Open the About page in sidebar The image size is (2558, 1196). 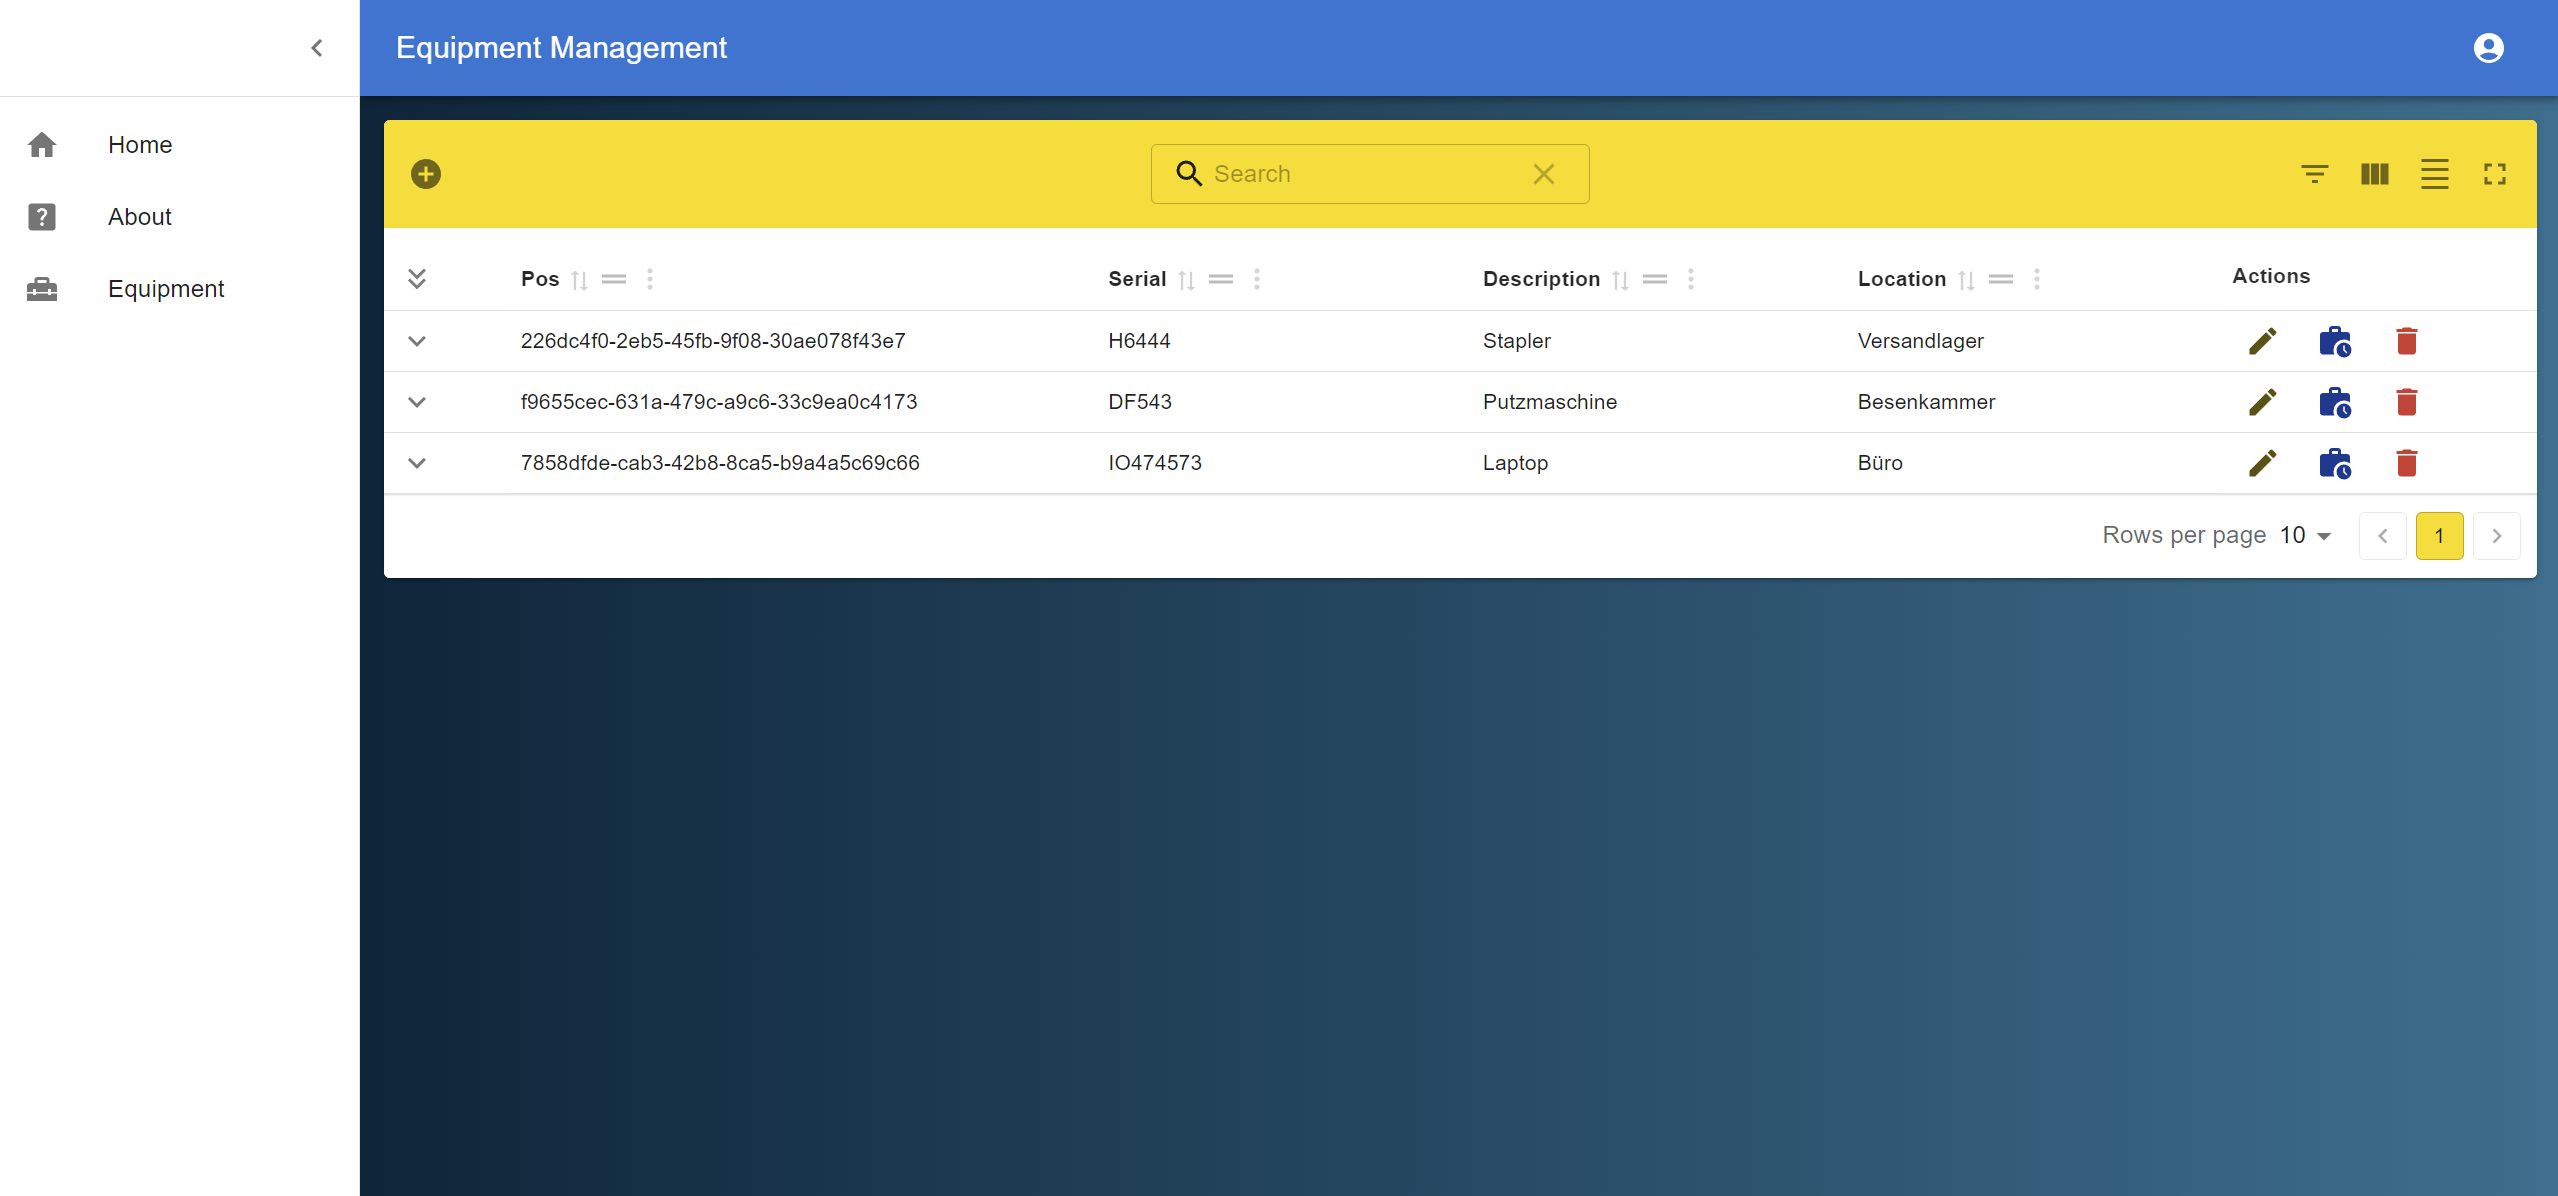pyautogui.click(x=180, y=217)
